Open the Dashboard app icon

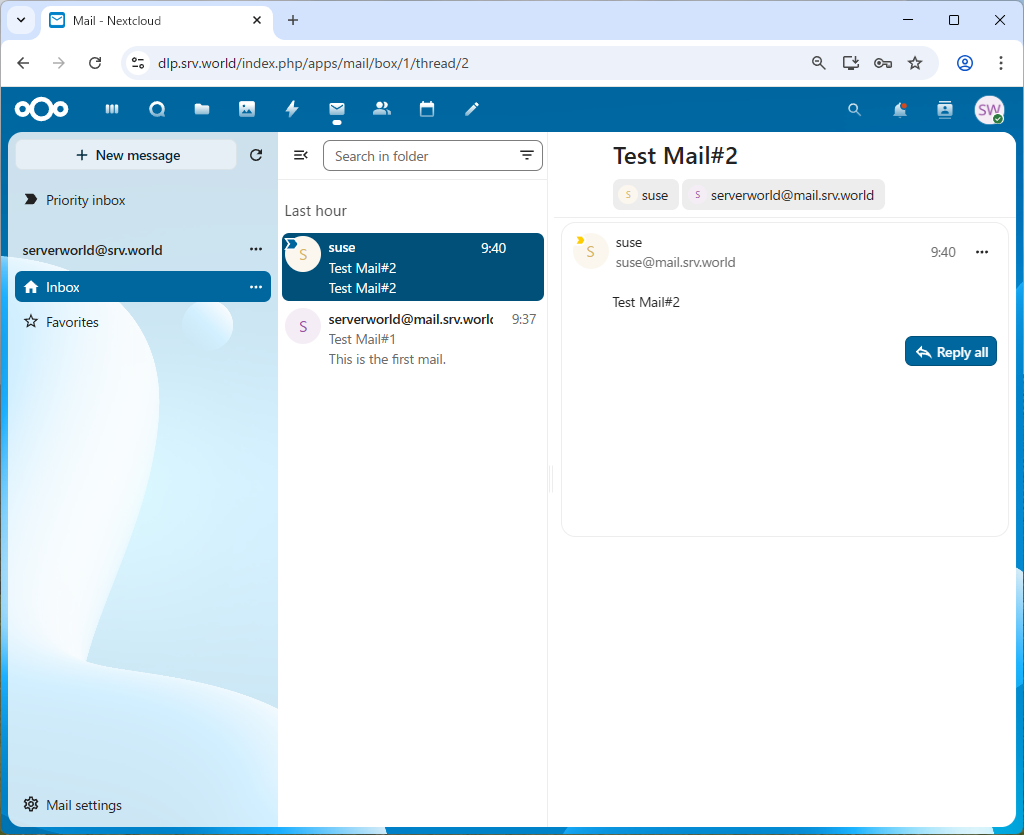tap(112, 109)
